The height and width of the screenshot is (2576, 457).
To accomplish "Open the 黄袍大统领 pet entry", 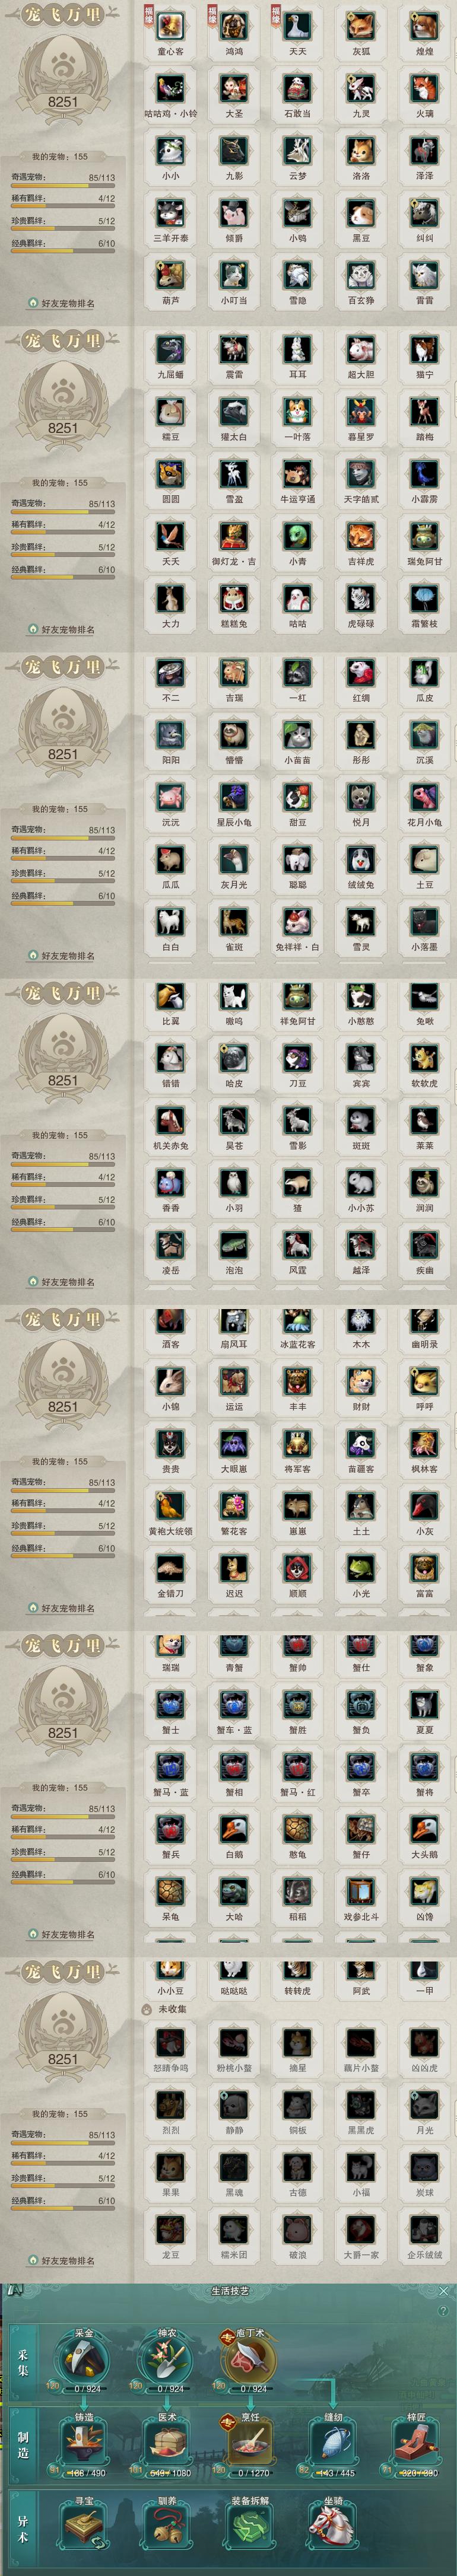I will click(x=171, y=1506).
